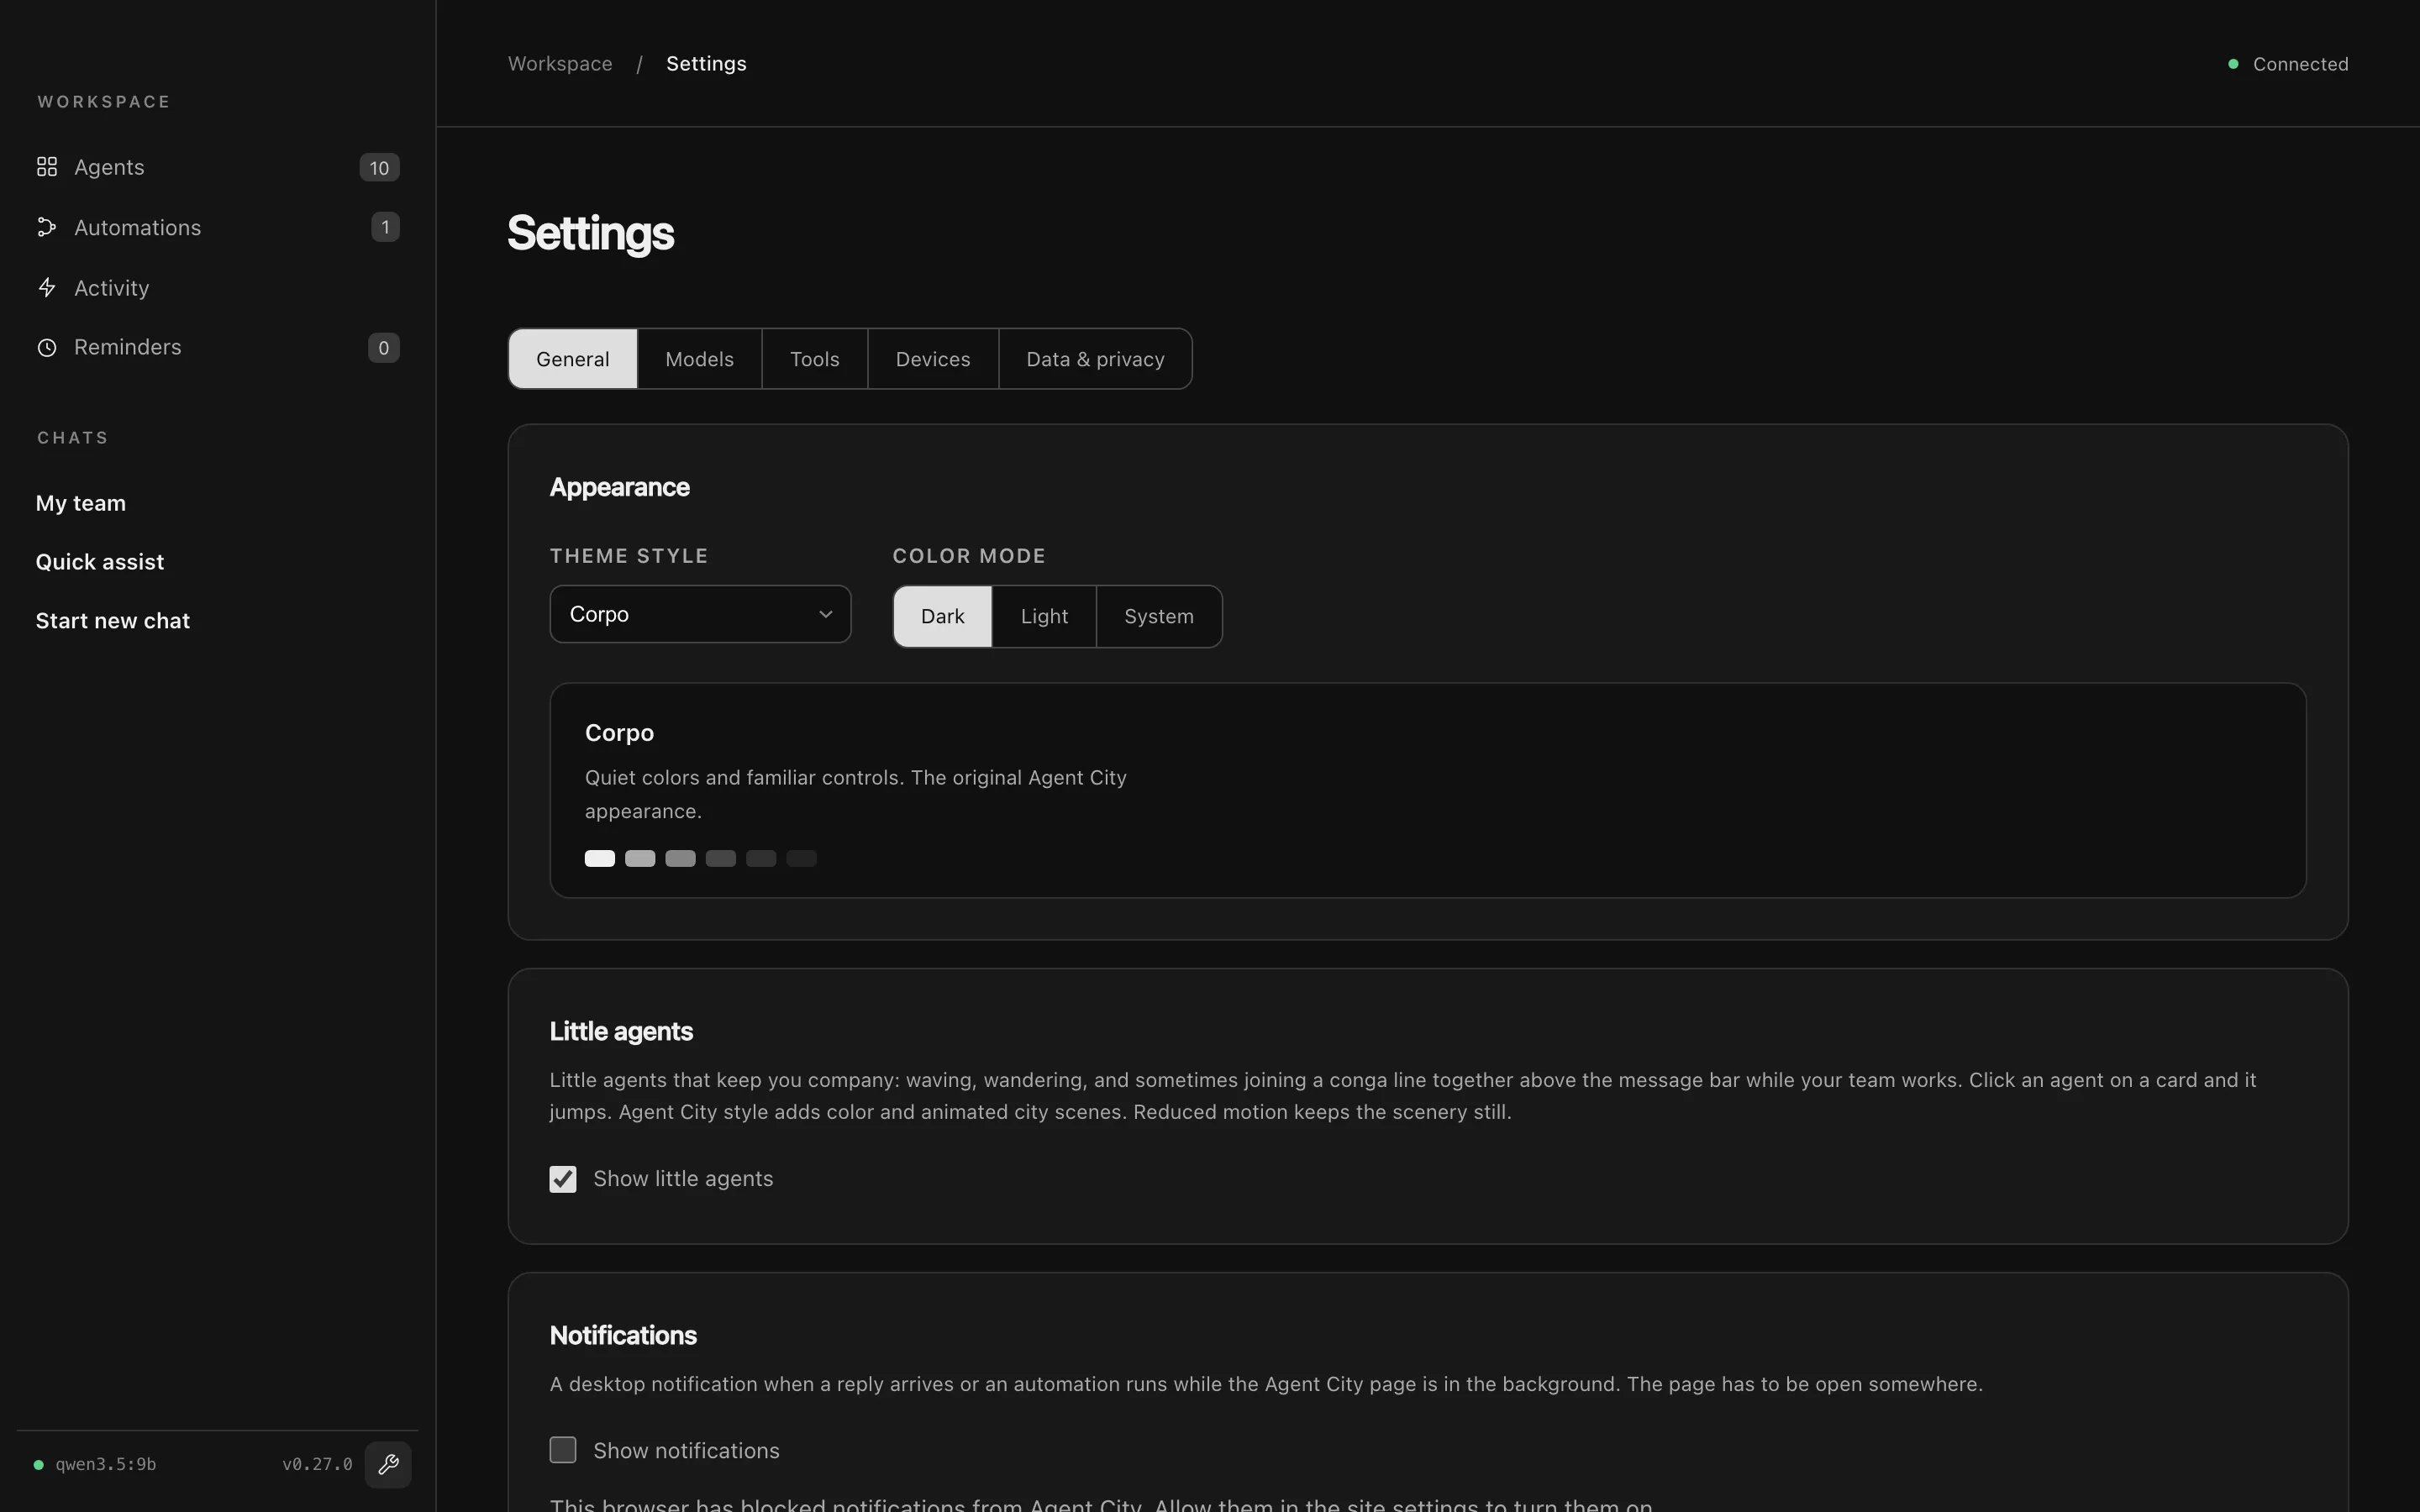Click the Settings breadcrumb text
2420x1512 pixels.
pos(706,64)
